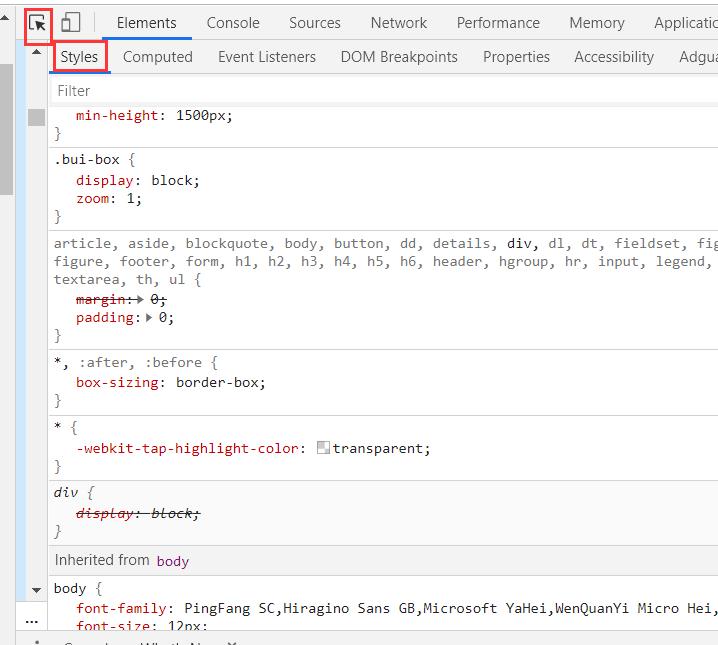Go to the Network tab

pos(398,23)
